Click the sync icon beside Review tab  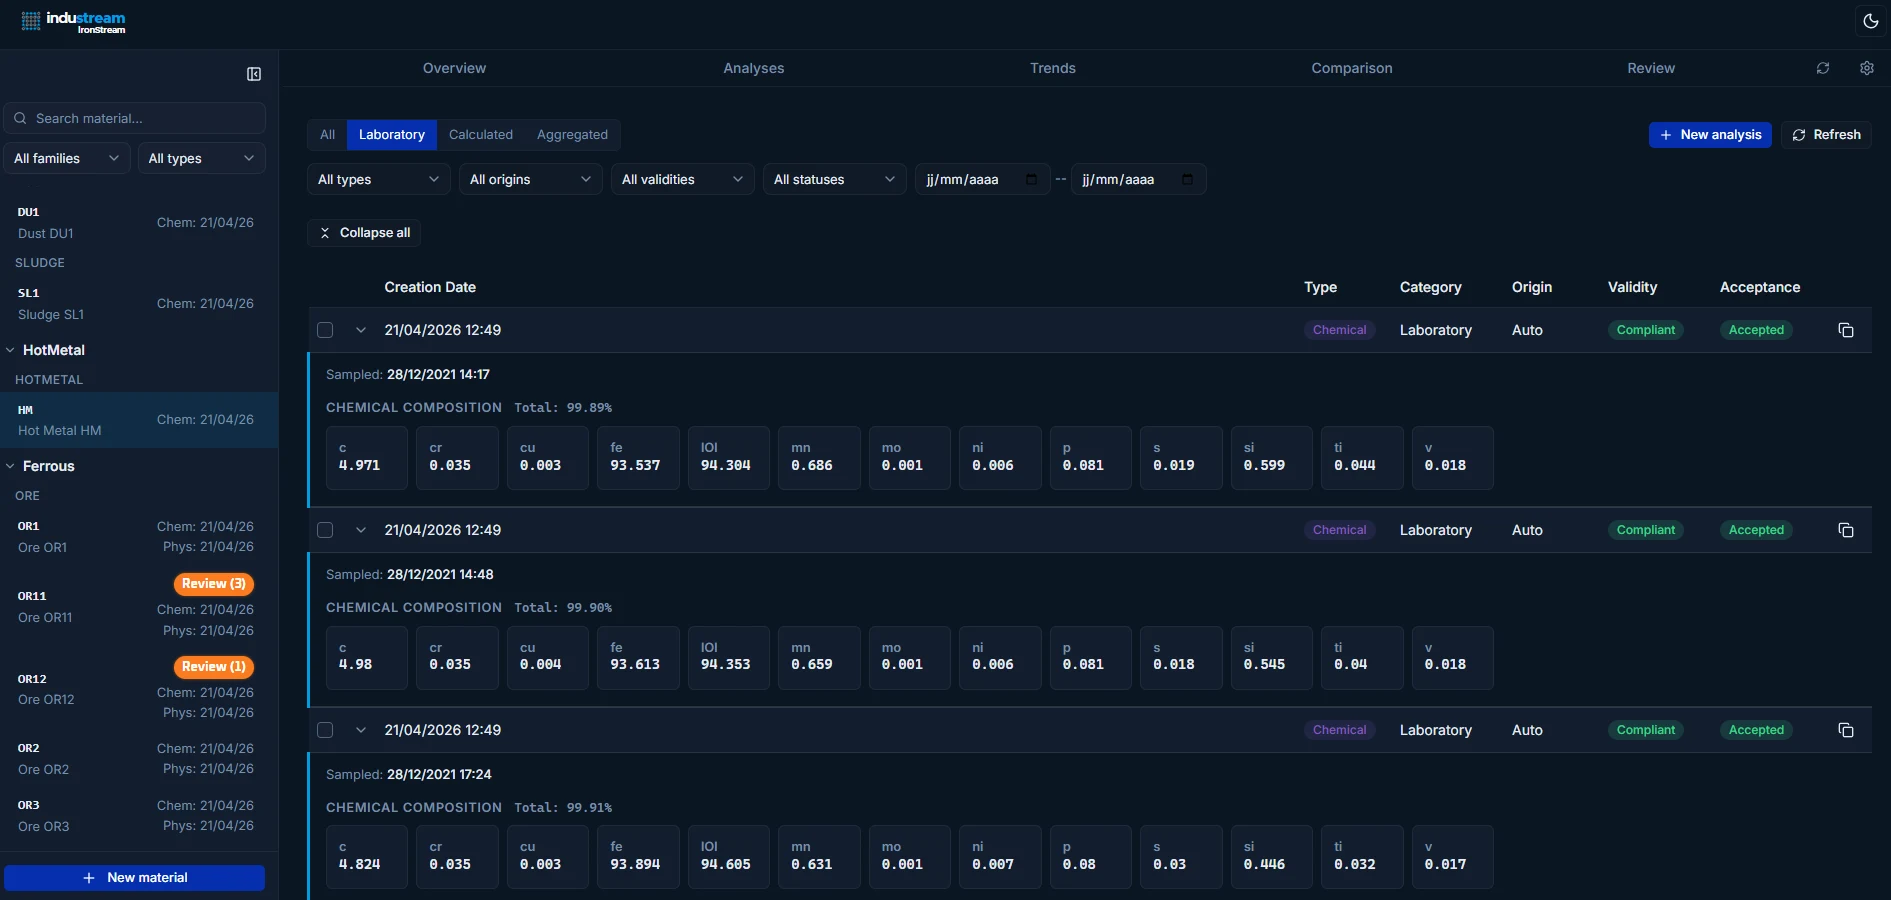pyautogui.click(x=1823, y=68)
